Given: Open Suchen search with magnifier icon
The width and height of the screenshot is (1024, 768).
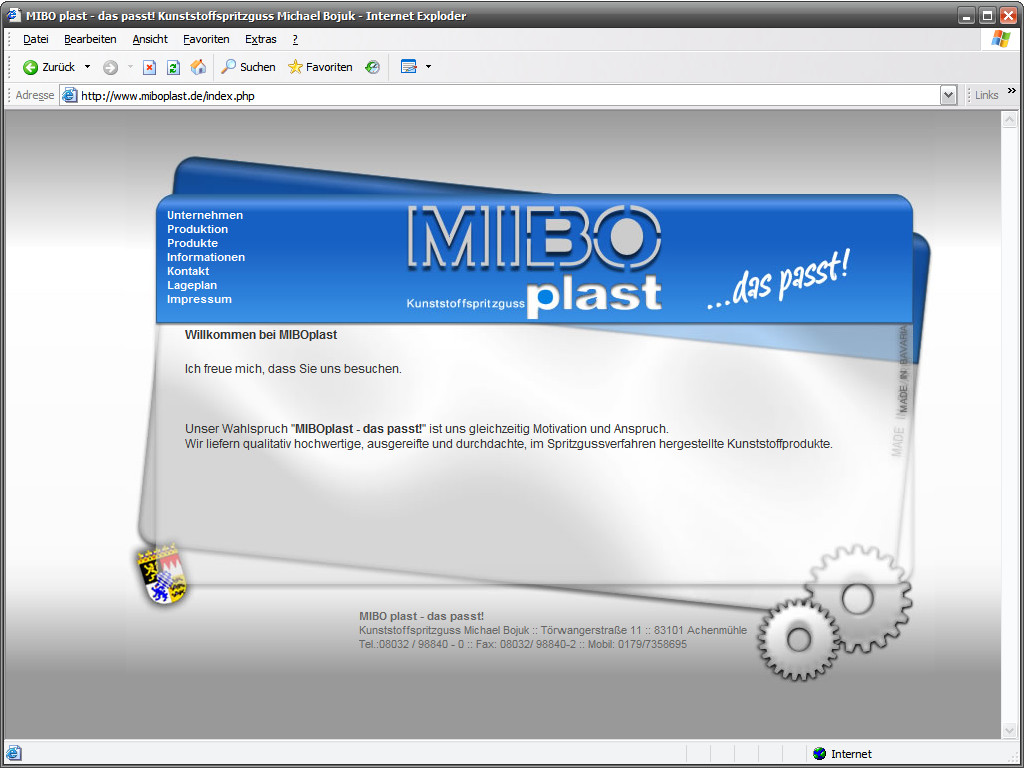Looking at the screenshot, I should point(248,67).
